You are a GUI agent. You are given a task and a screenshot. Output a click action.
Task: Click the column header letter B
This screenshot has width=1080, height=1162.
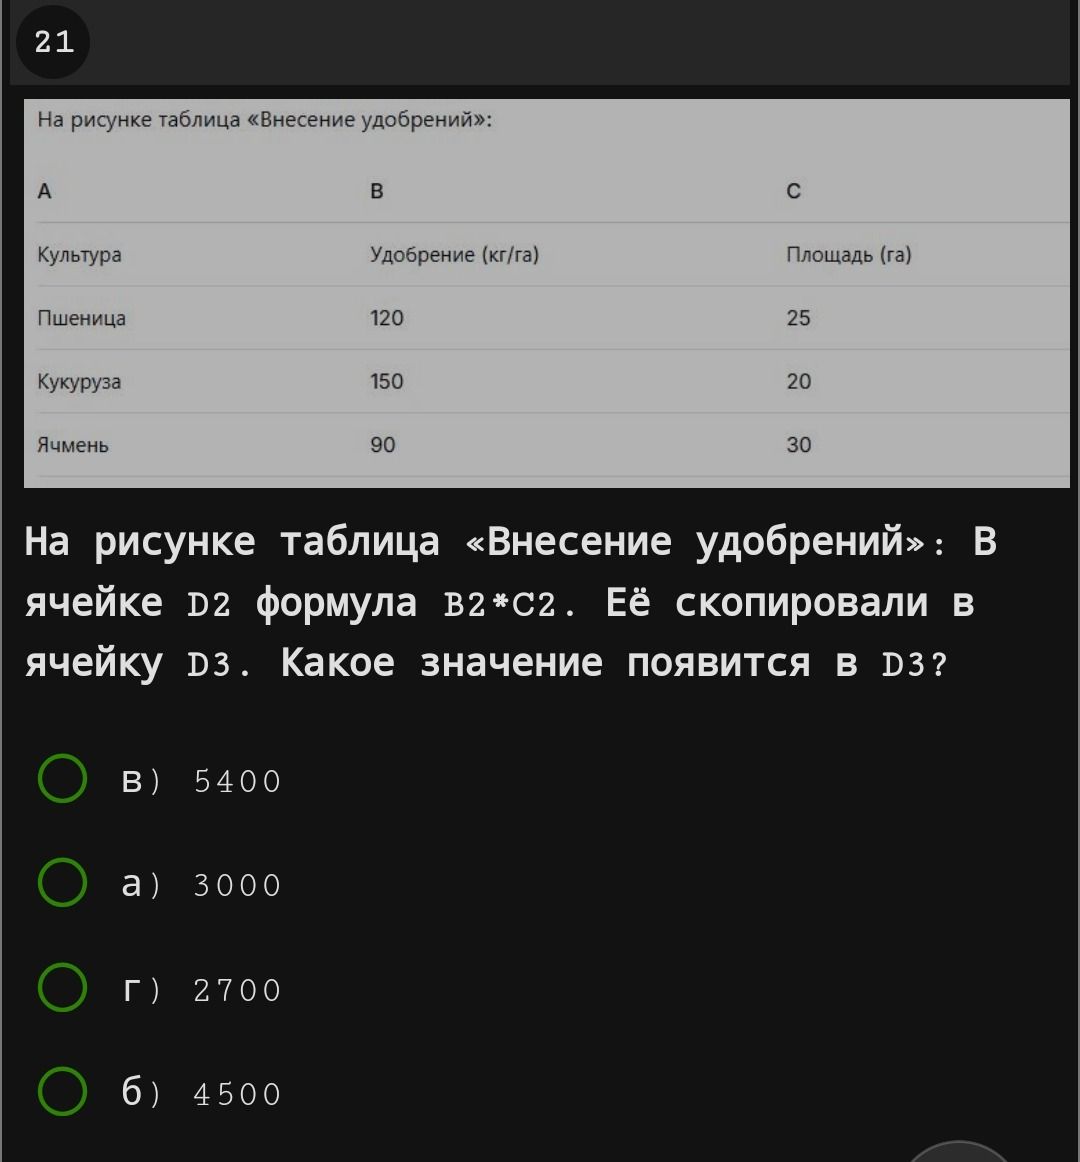377,191
